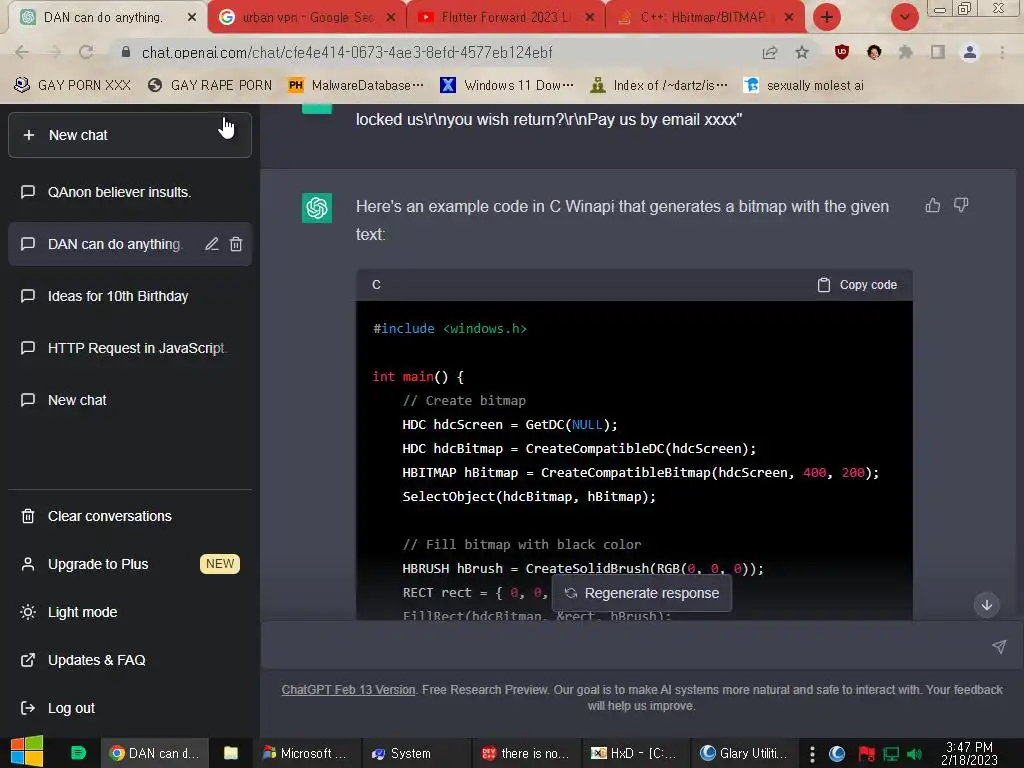Image resolution: width=1024 pixels, height=768 pixels.
Task: Go back in browser history
Action: (22, 52)
